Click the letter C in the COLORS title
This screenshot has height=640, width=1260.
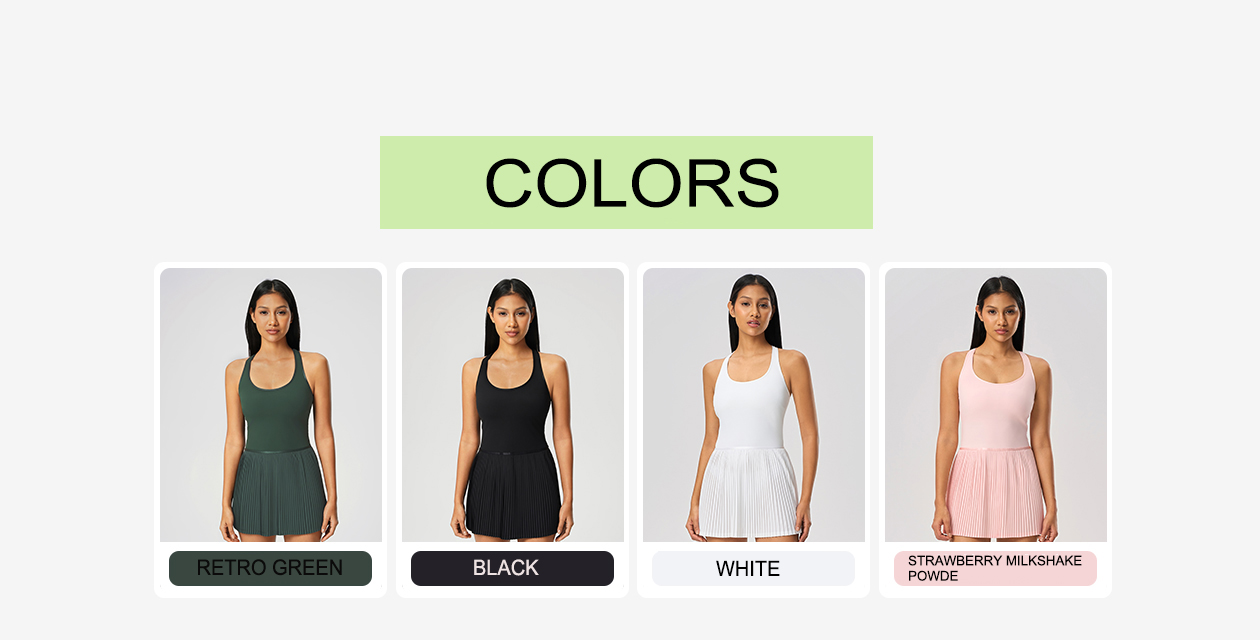point(514,183)
